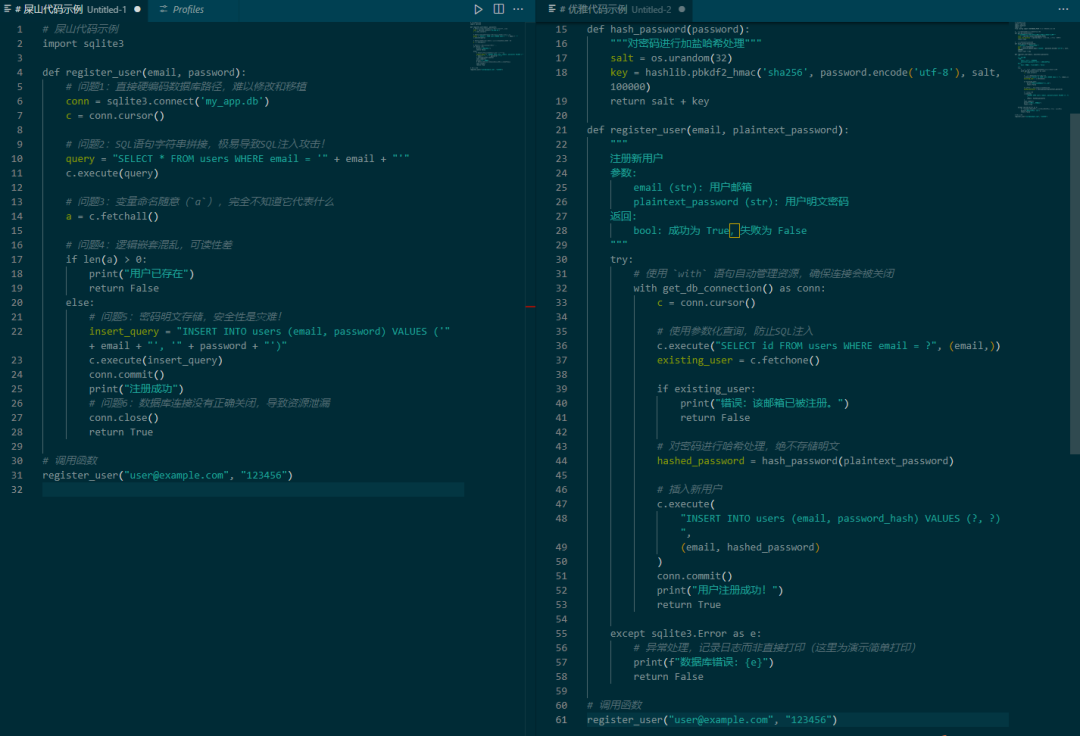Select line number 30 in right editor

[561, 259]
